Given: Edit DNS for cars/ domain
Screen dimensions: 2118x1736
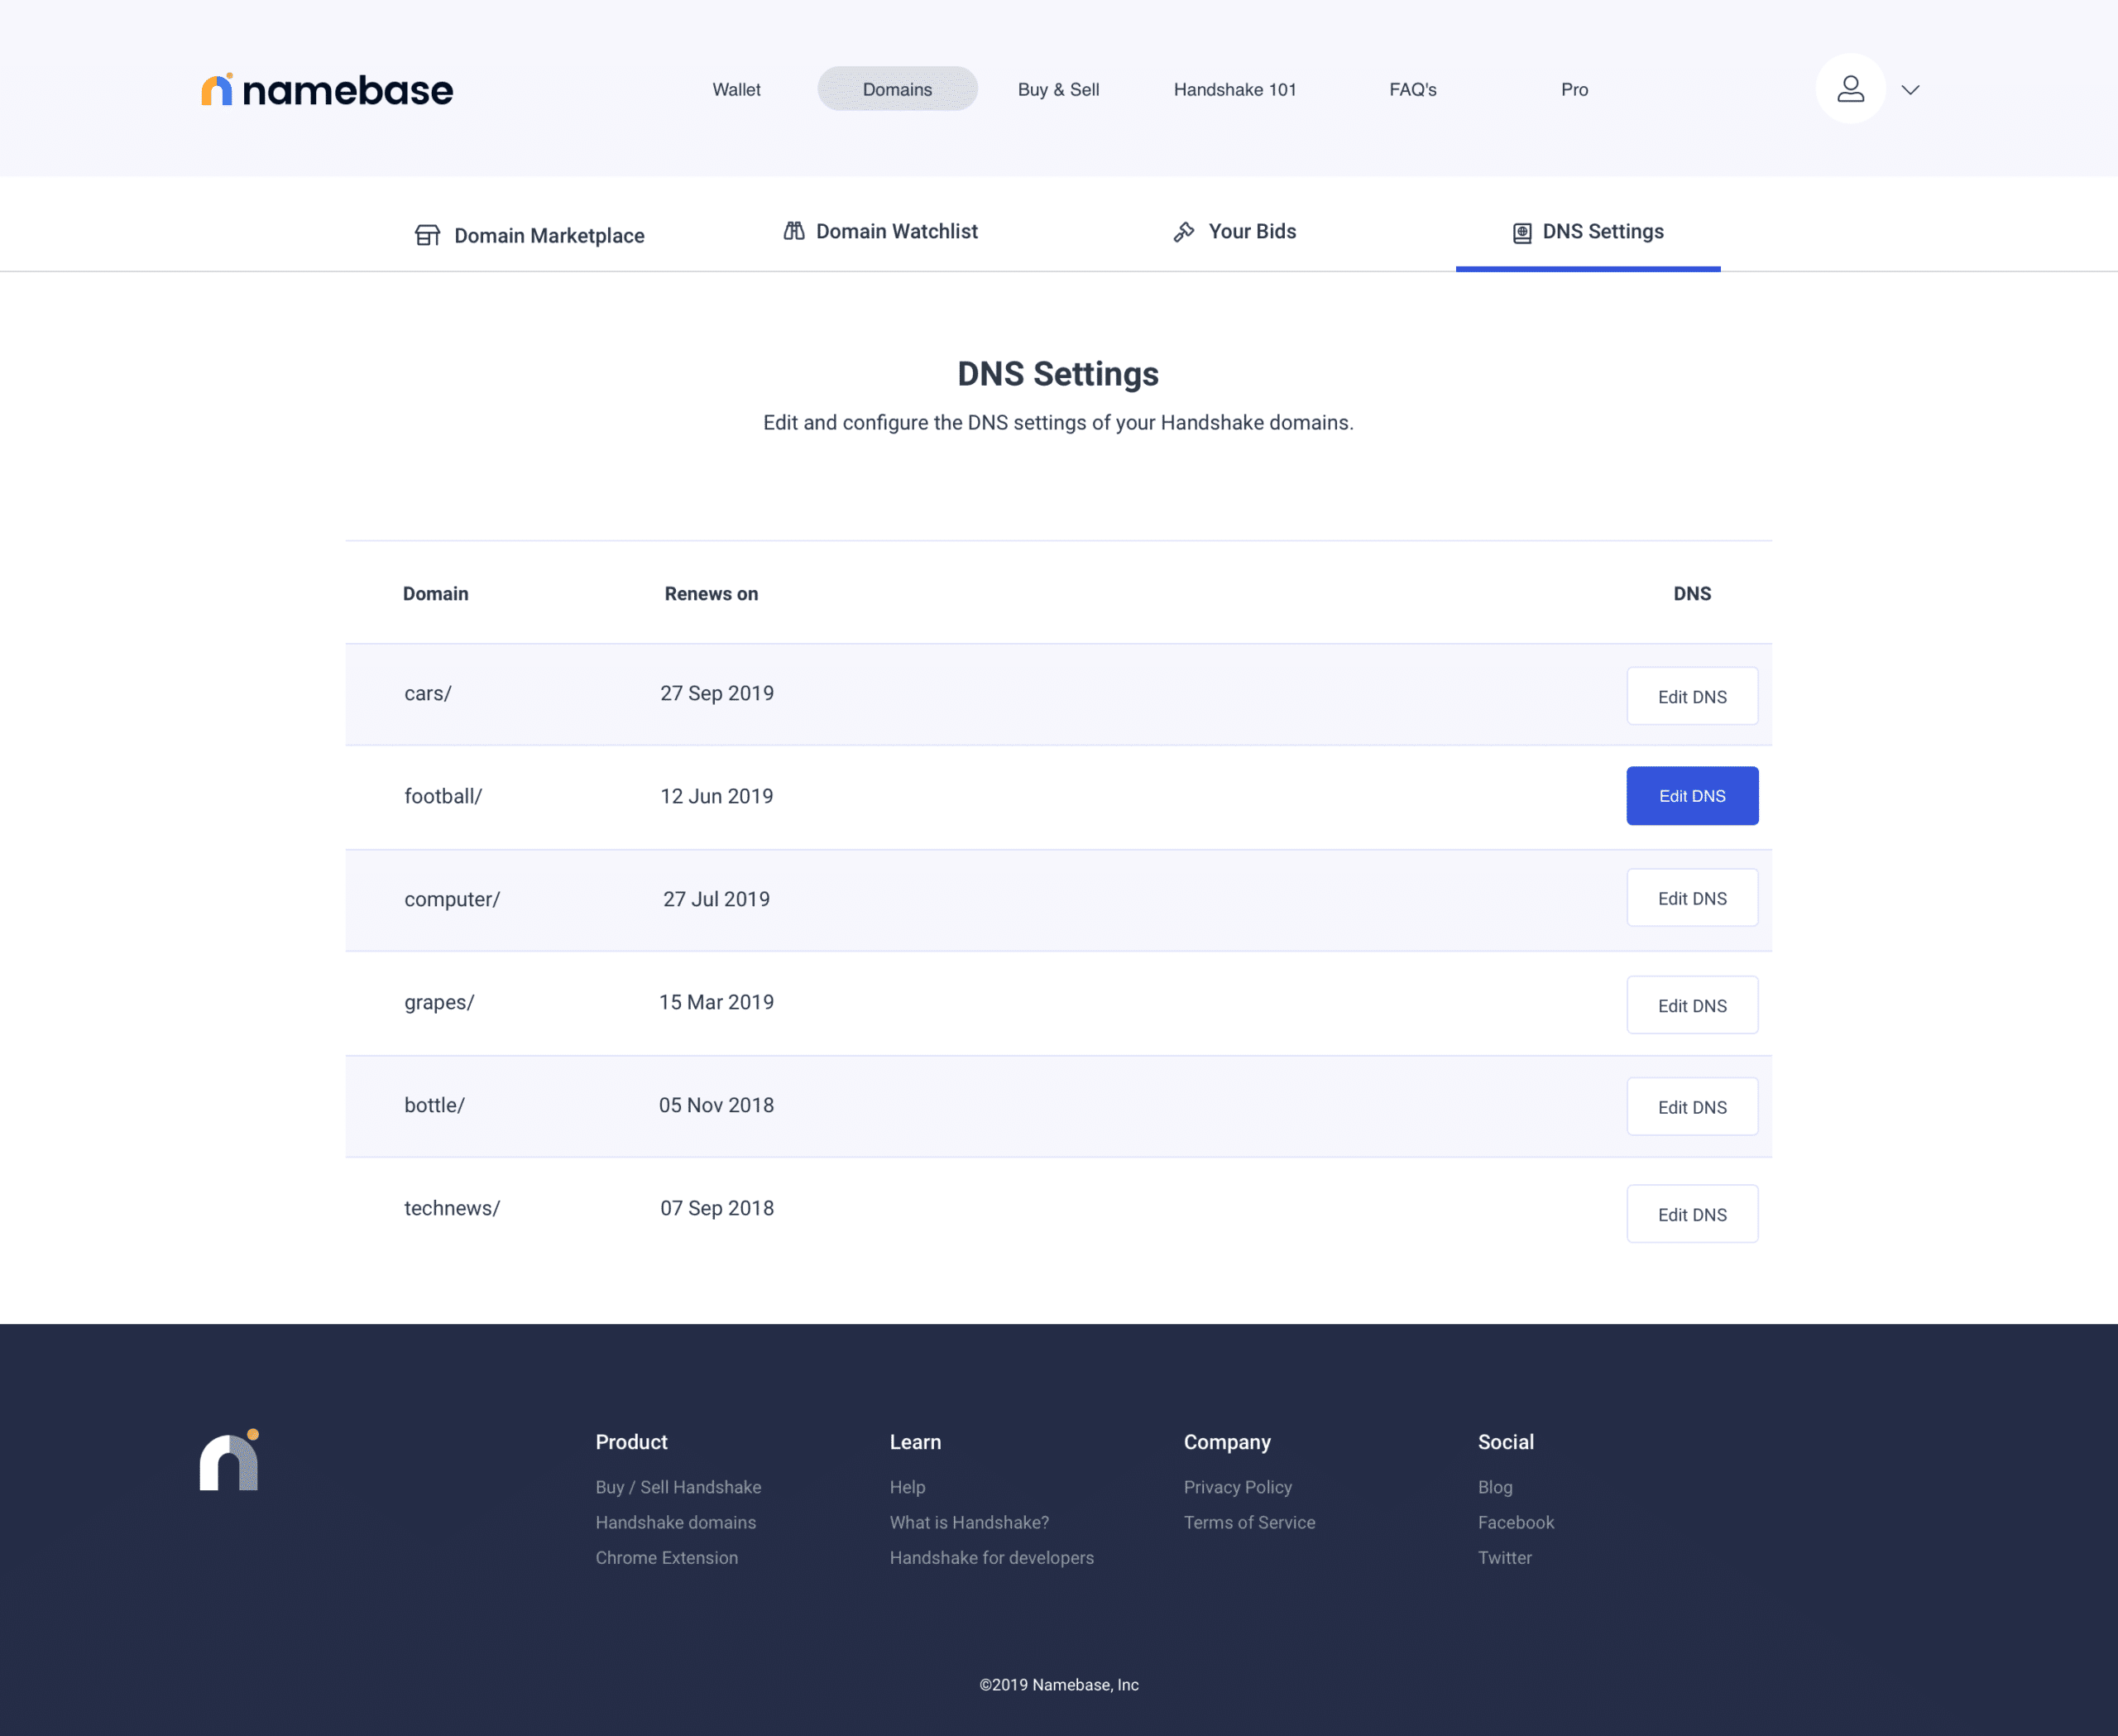Looking at the screenshot, I should click(x=1692, y=696).
